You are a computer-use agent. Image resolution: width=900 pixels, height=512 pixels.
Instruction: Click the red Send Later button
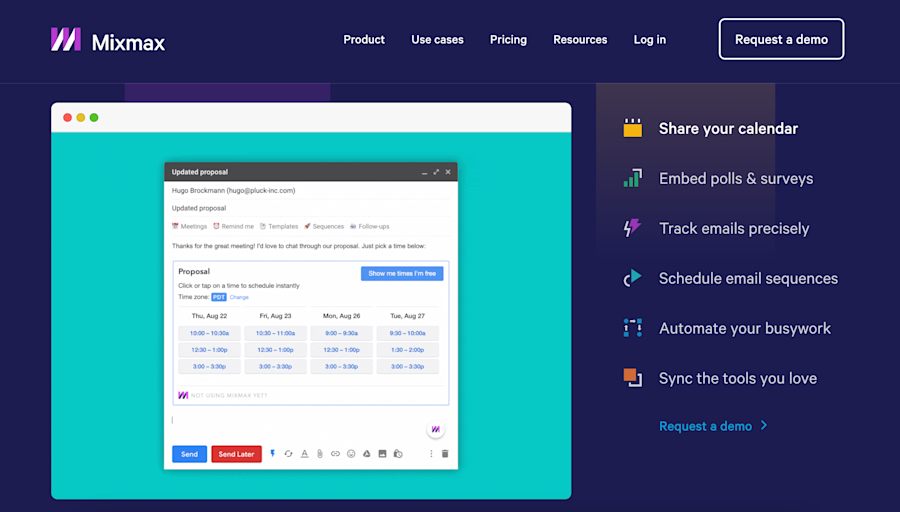(x=236, y=454)
